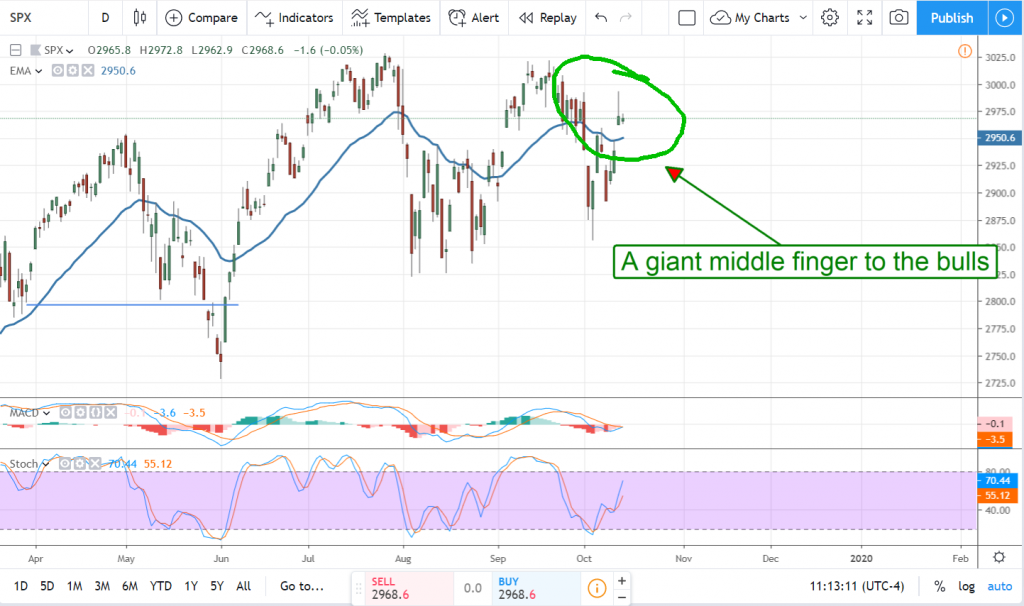Take a chart snapshot with the camera icon

click(897, 17)
